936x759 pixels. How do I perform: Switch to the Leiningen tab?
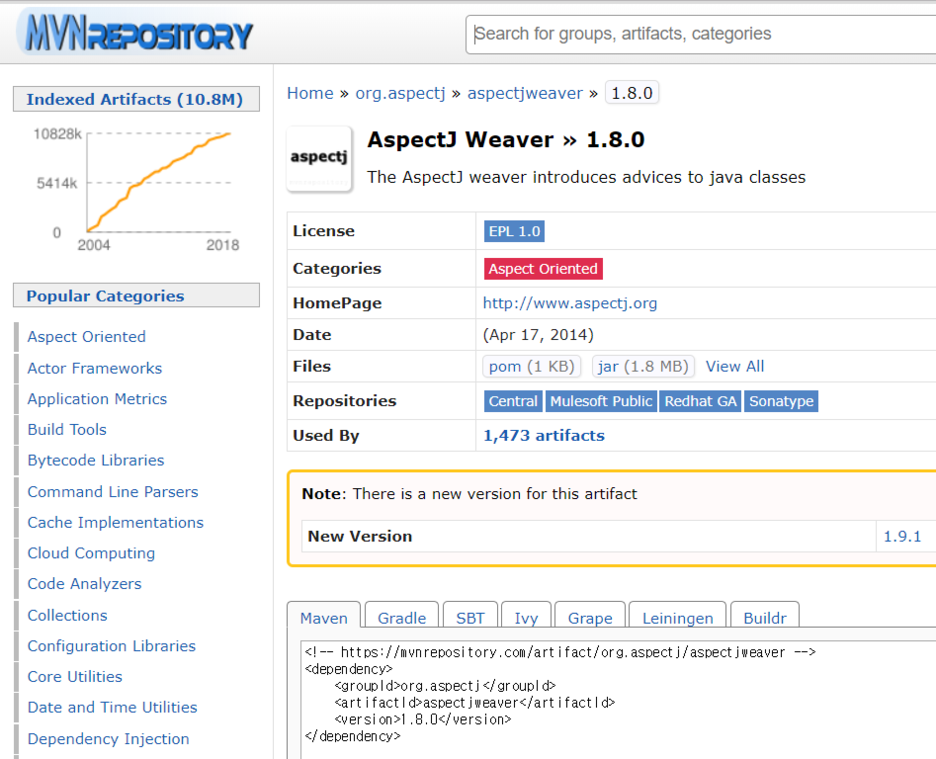678,617
